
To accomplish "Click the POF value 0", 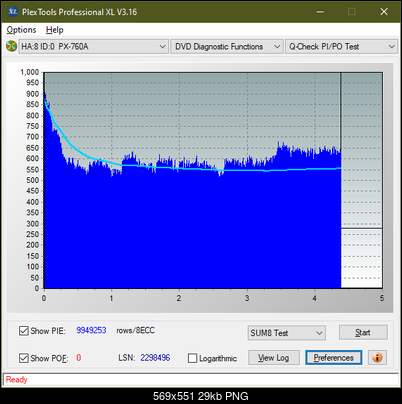I will pos(79,358).
